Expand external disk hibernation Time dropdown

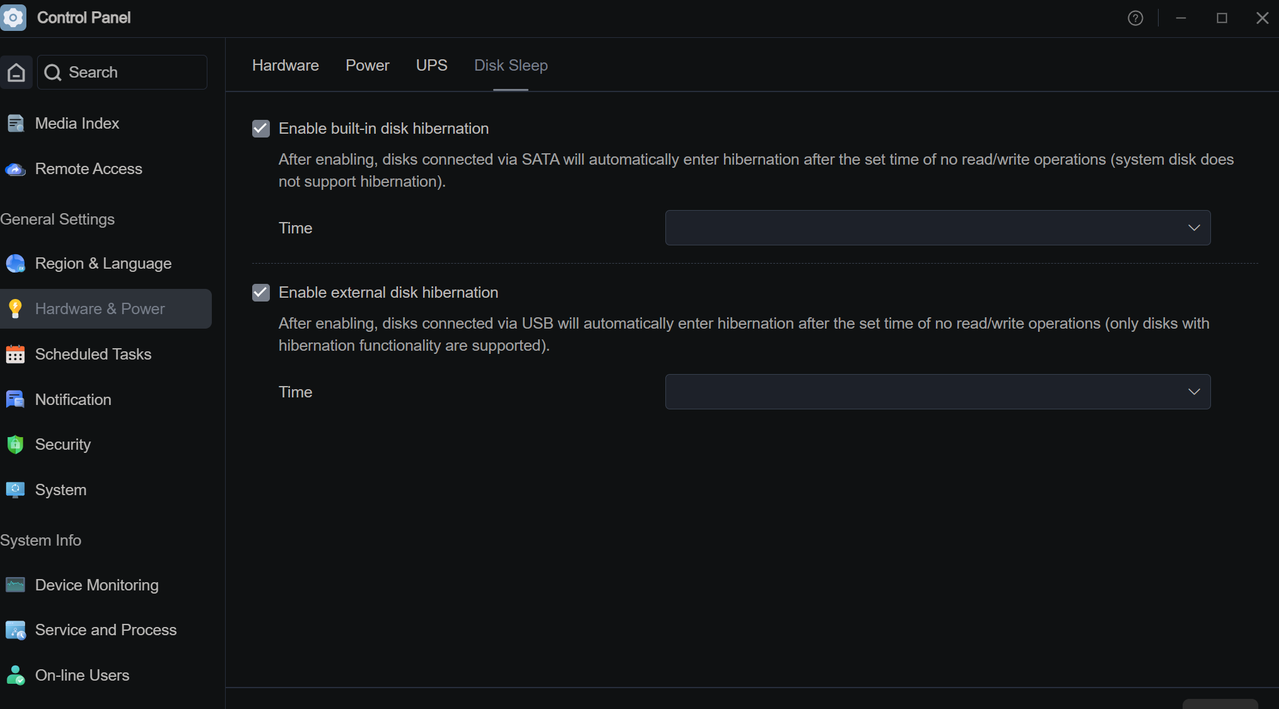click(938, 392)
